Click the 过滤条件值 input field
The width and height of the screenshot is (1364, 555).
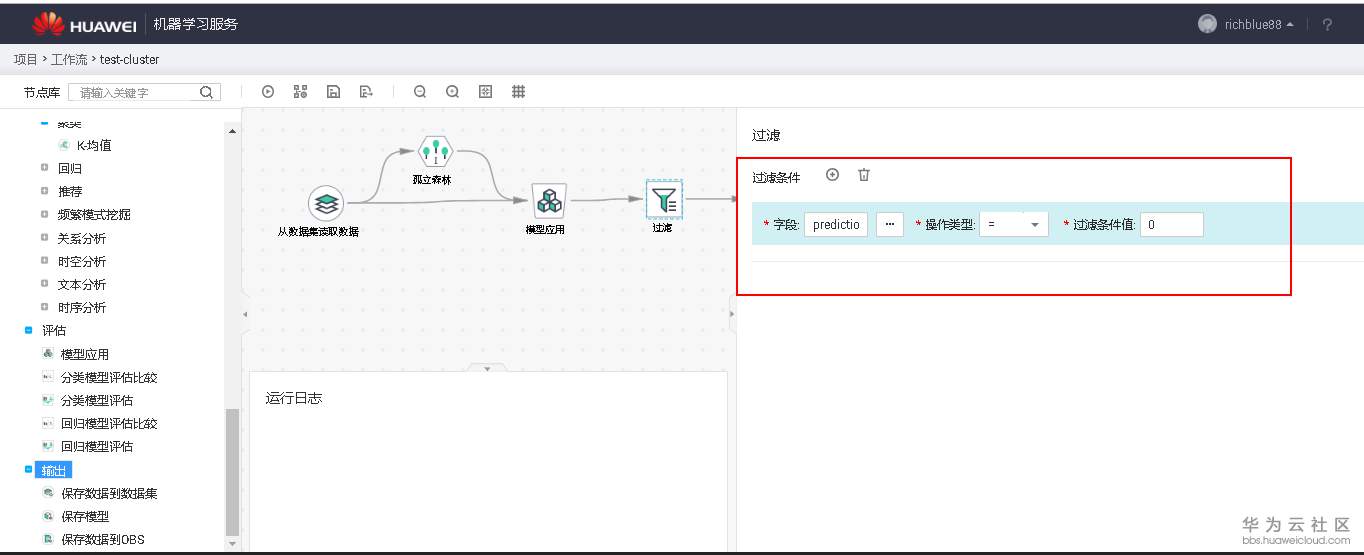point(1172,225)
